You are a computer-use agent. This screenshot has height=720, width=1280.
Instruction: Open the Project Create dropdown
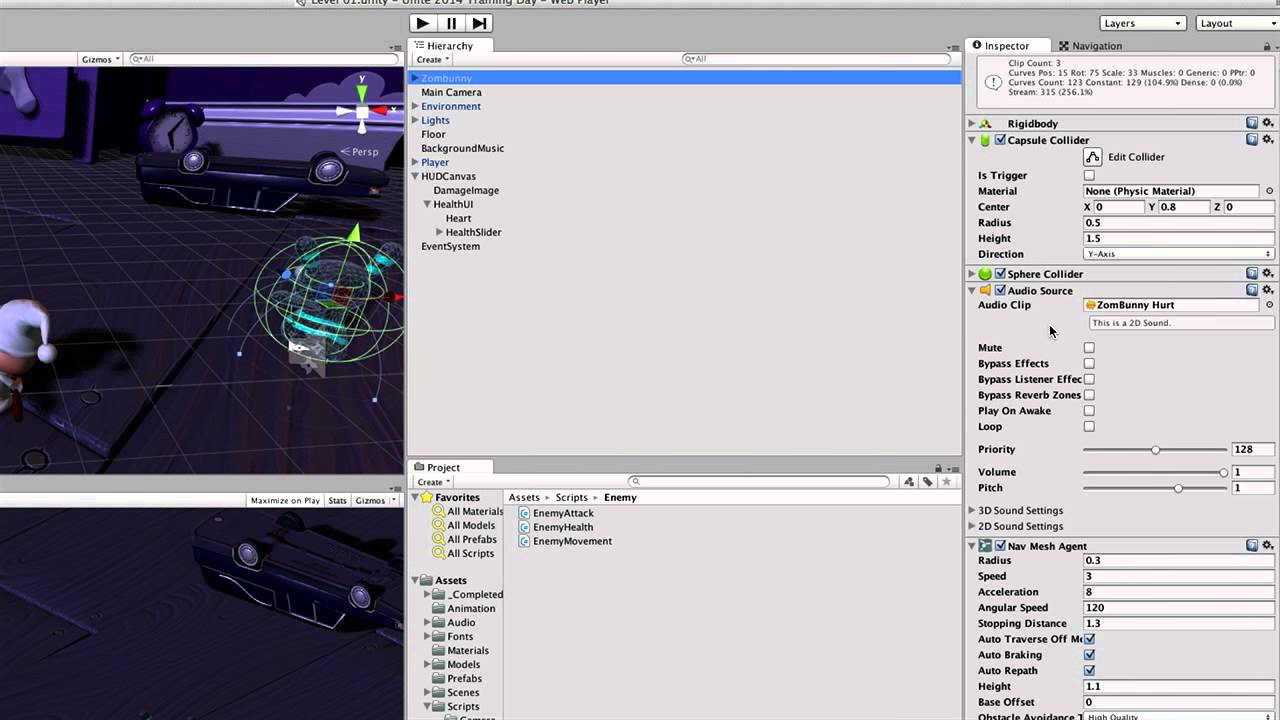coord(432,482)
